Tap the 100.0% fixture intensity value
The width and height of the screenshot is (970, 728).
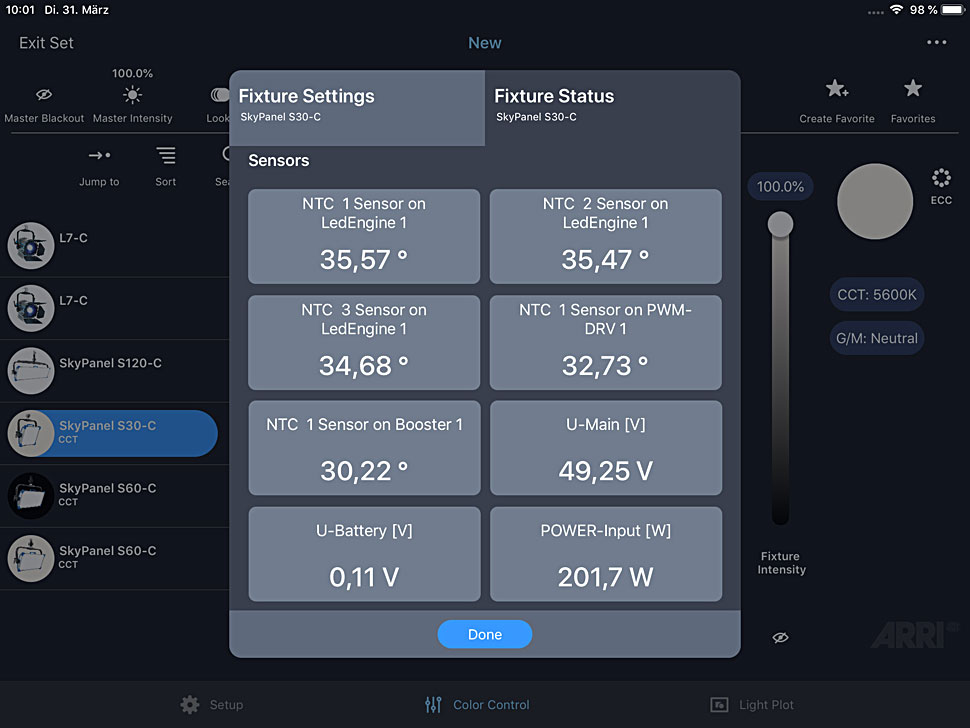[x=780, y=186]
